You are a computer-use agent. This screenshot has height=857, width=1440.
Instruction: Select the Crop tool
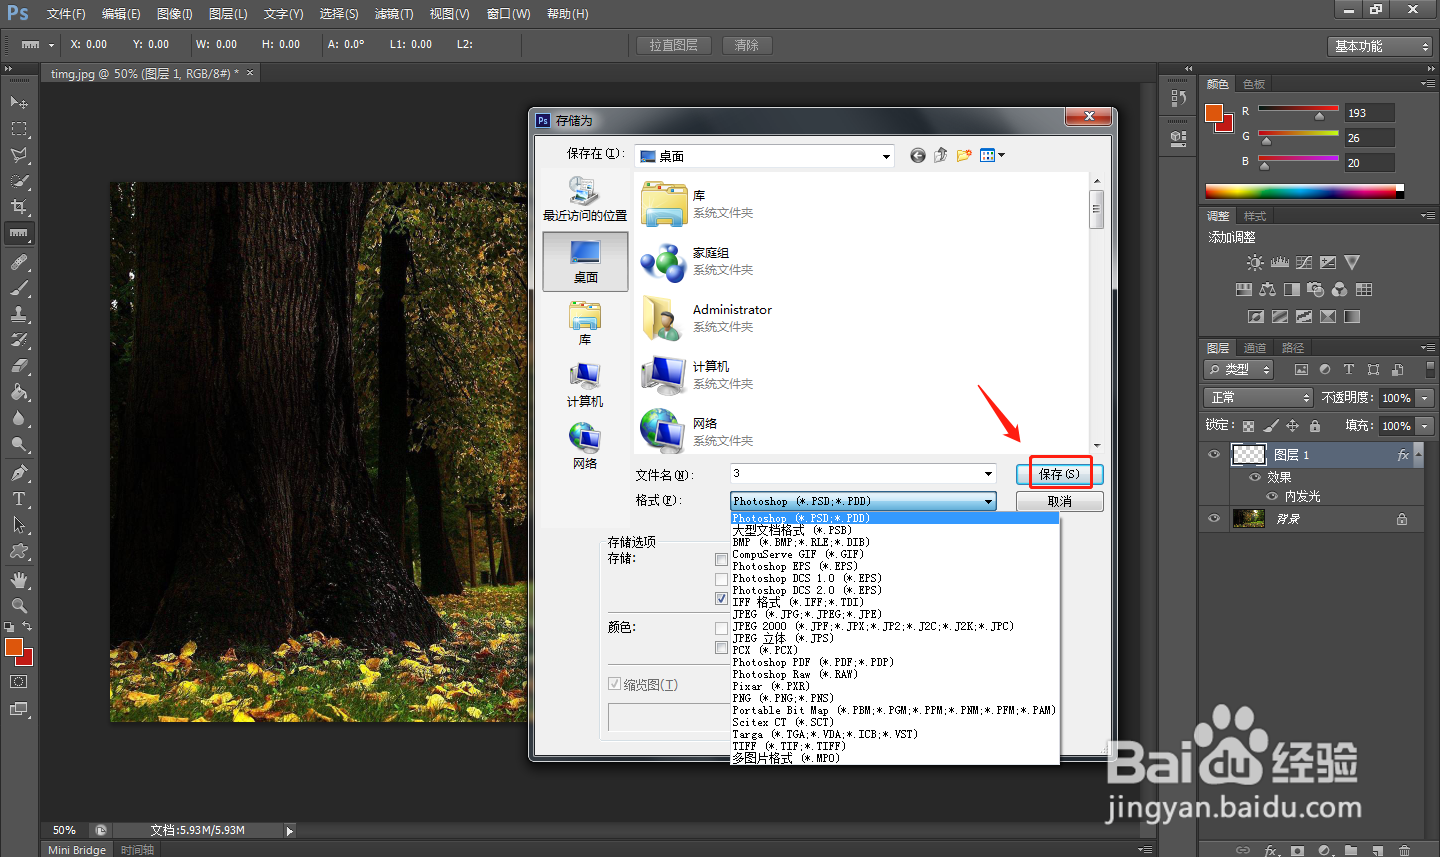[19, 207]
